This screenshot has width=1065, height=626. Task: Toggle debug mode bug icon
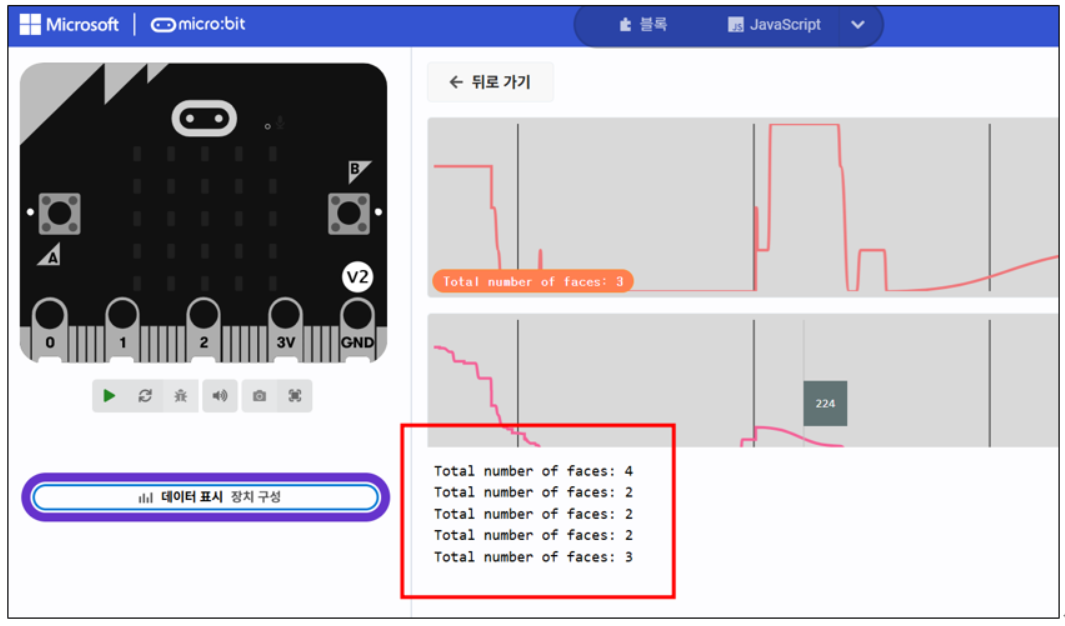coord(181,396)
